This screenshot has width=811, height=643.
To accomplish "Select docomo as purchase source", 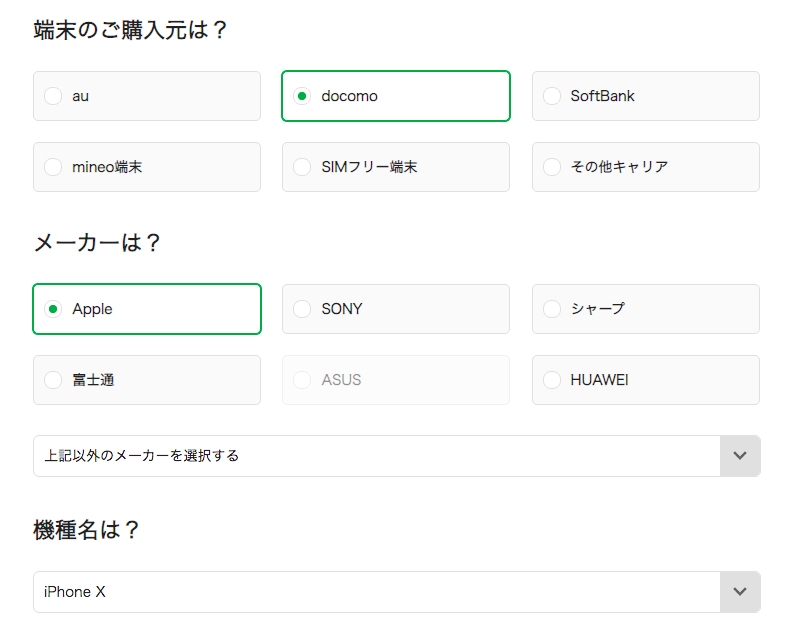I will click(x=396, y=96).
